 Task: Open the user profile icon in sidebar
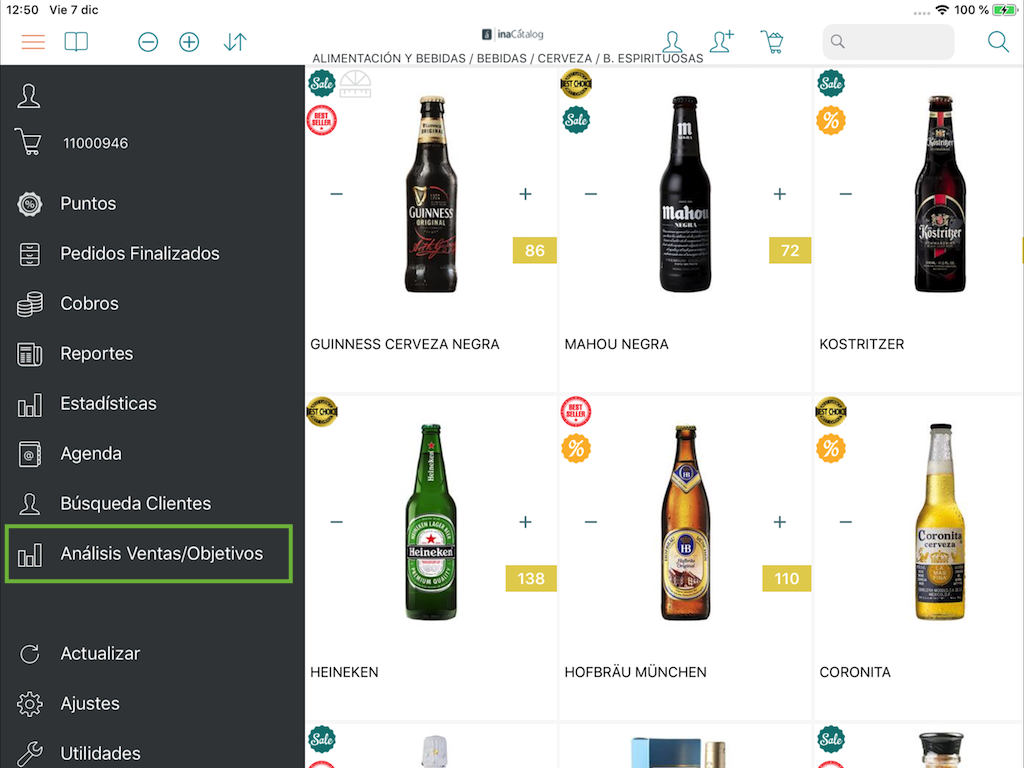point(29,96)
